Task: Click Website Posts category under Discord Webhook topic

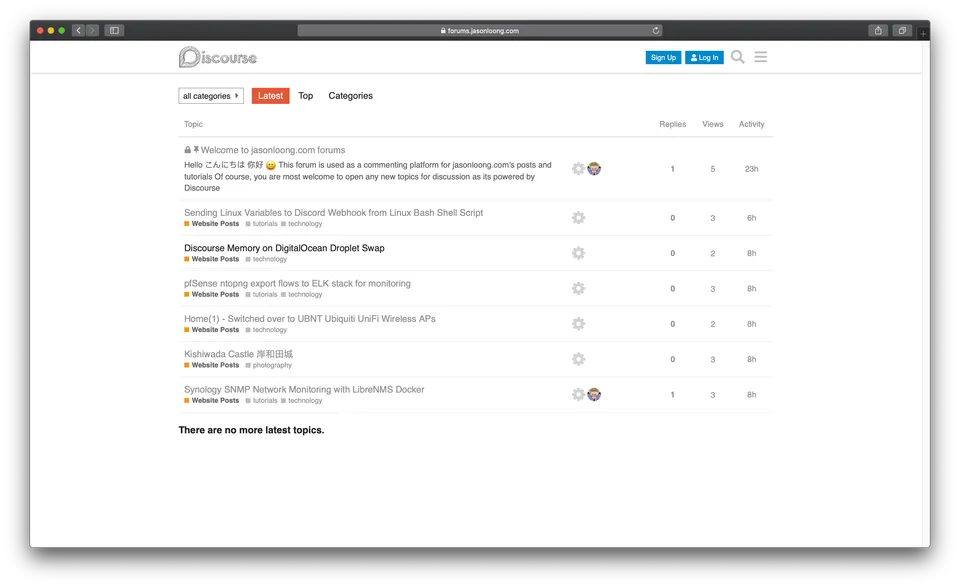Action: pyautogui.click(x=211, y=224)
